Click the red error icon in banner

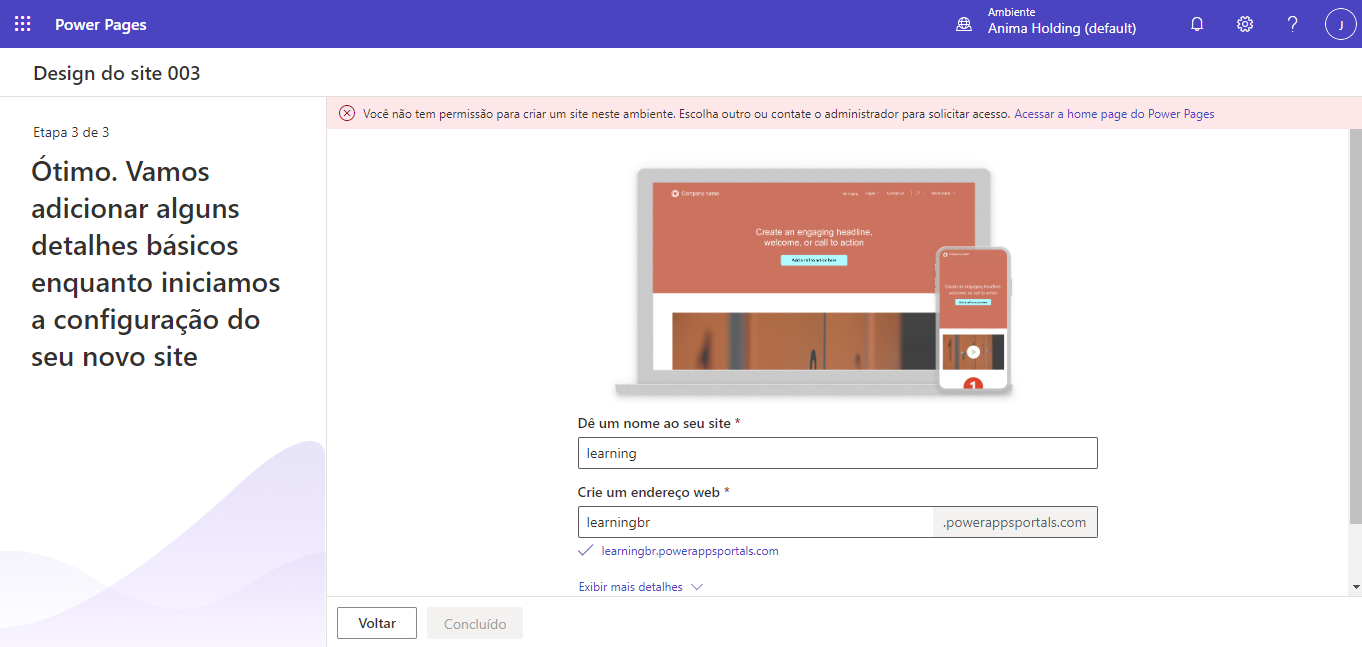pyautogui.click(x=347, y=114)
